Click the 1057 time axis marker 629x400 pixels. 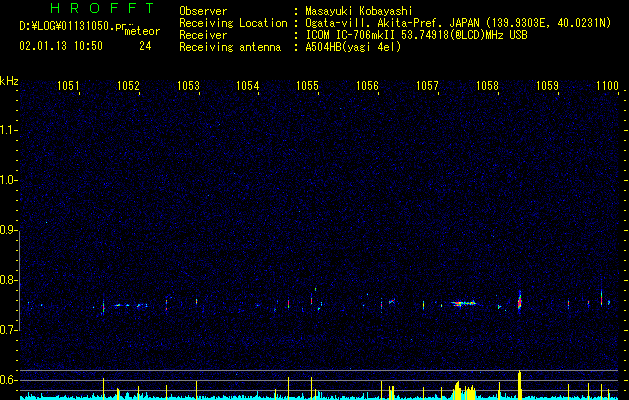pyautogui.click(x=427, y=86)
